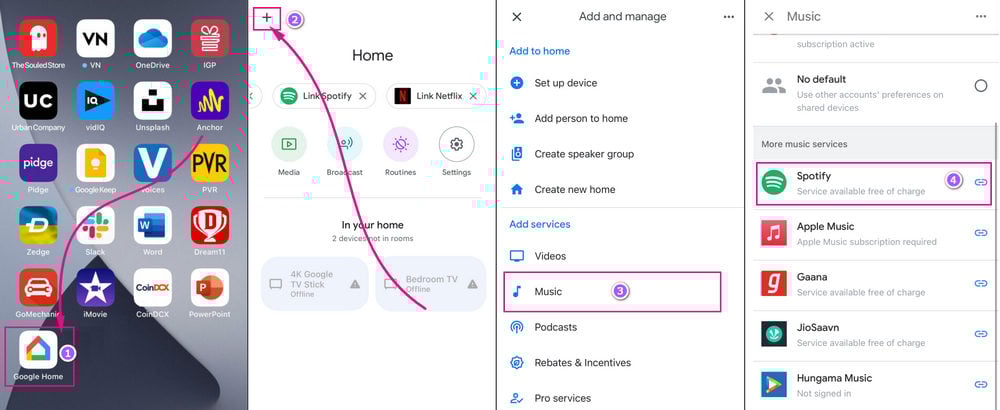This screenshot has height=410, width=1000.
Task: Open the OneDrive app
Action: tap(152, 38)
